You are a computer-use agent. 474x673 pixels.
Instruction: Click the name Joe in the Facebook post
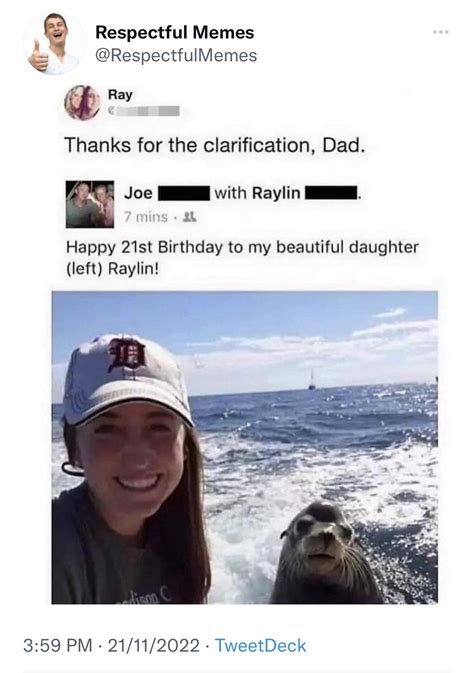(138, 193)
